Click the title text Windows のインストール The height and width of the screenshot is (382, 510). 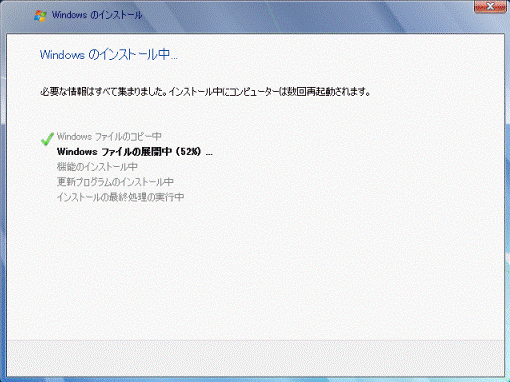click(97, 15)
